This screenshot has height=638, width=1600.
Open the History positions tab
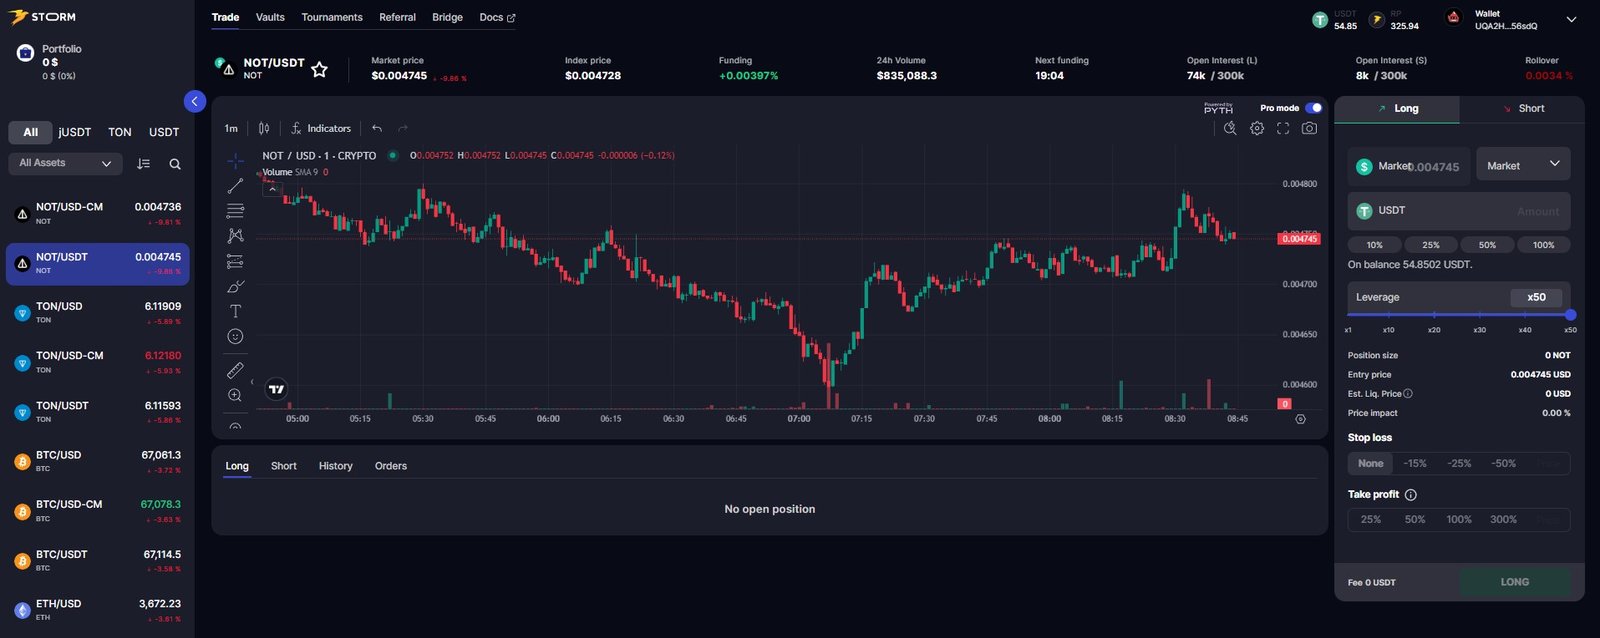click(x=336, y=466)
